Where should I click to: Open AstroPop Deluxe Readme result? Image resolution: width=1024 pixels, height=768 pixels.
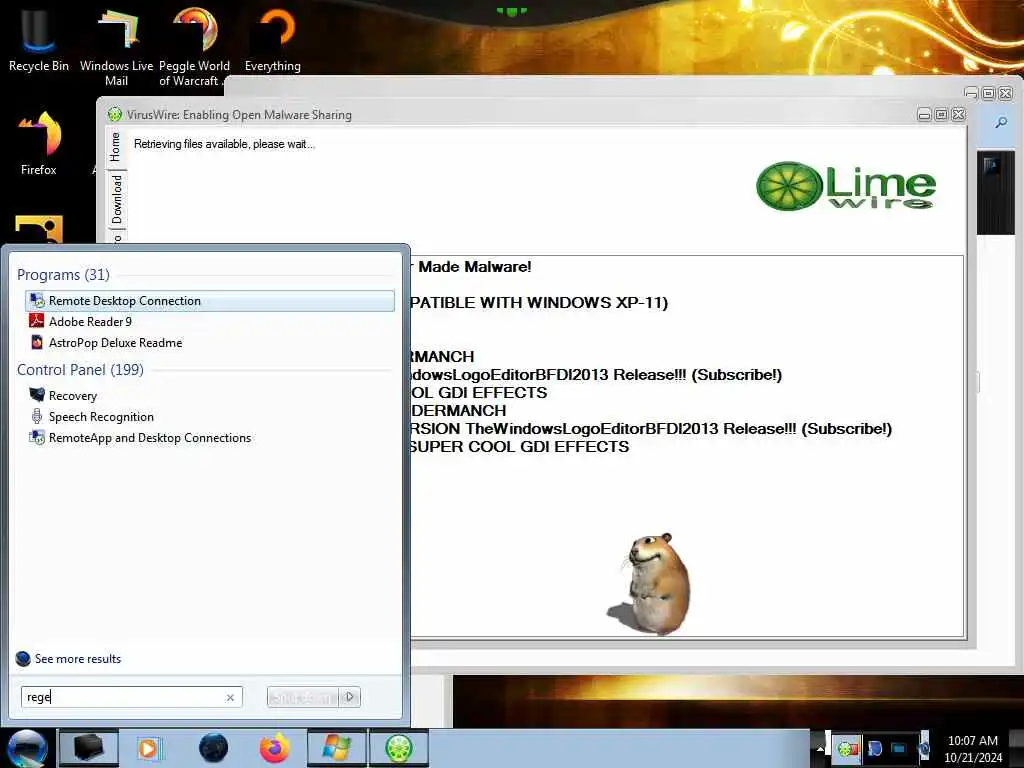click(x=210, y=343)
